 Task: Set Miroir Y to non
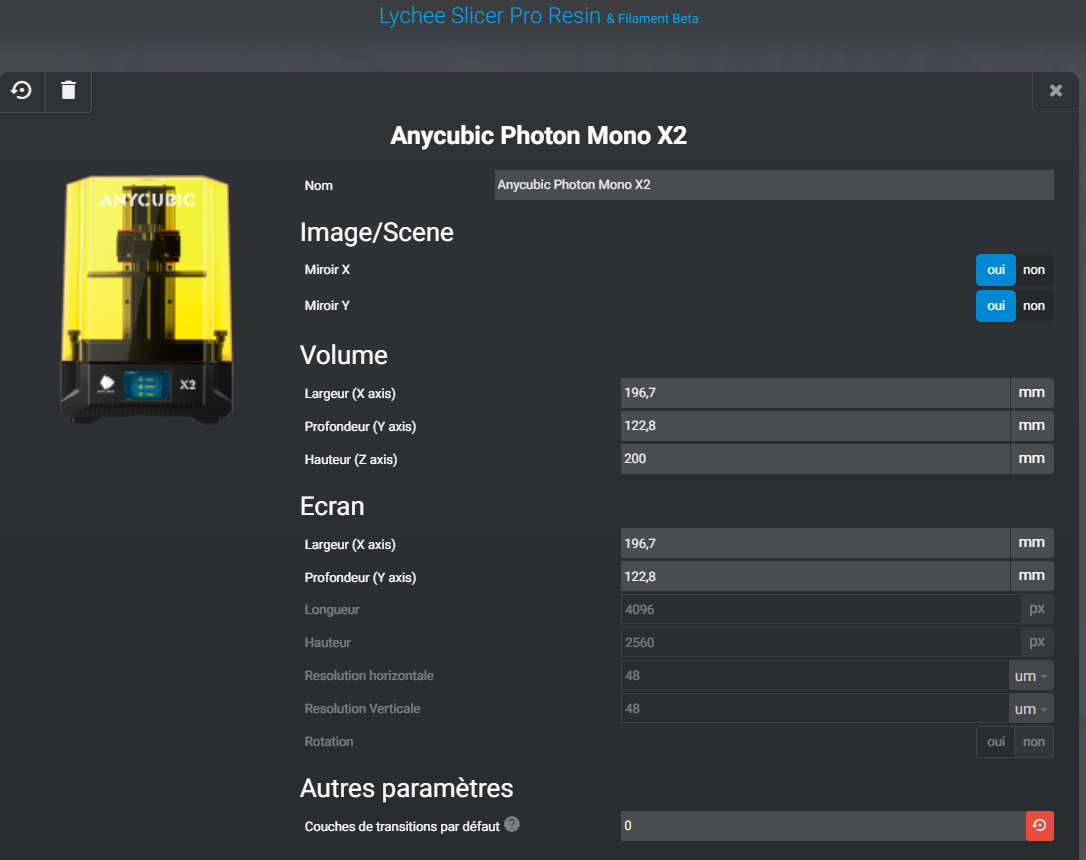point(1034,306)
